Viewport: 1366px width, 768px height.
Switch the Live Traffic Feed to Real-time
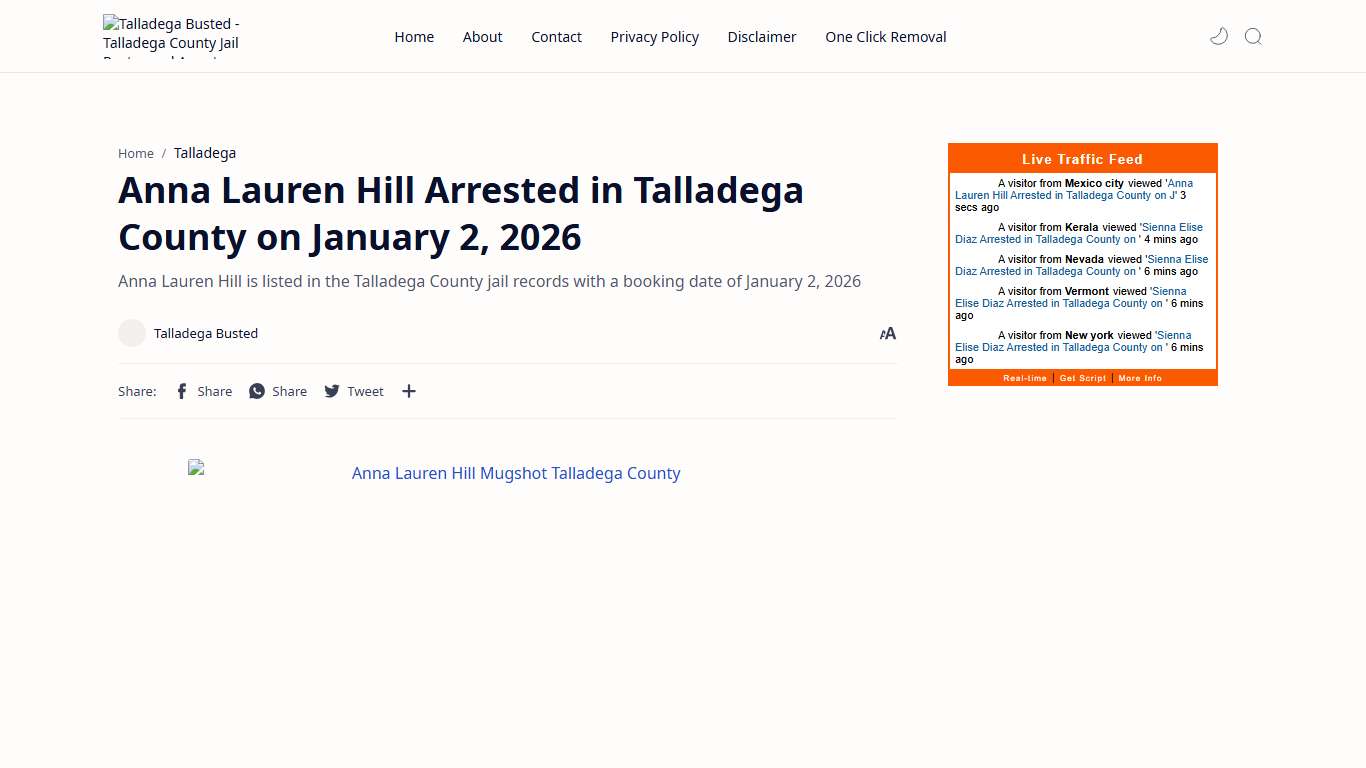tap(1025, 378)
